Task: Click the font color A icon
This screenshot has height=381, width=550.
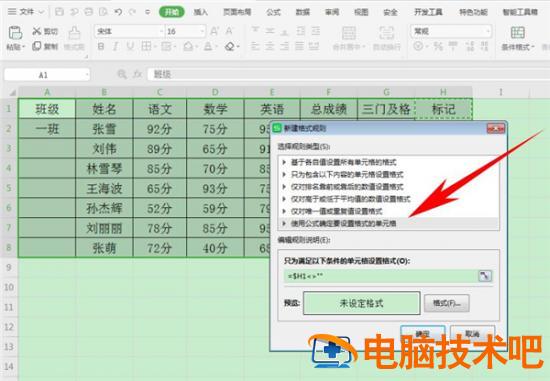Action: pyautogui.click(x=208, y=46)
